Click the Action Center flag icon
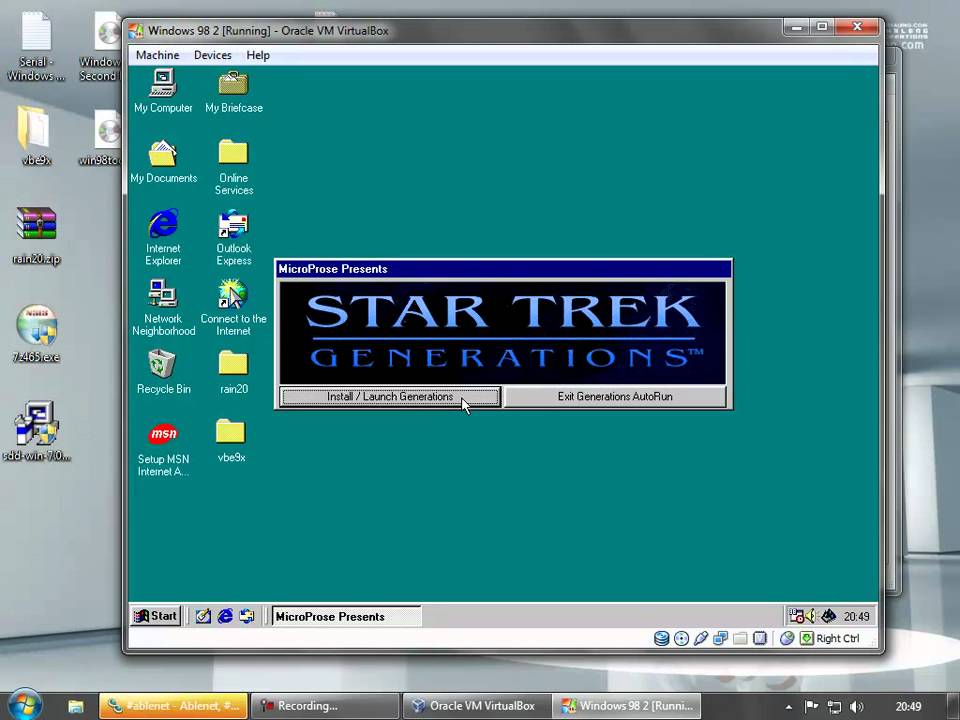 pos(811,706)
